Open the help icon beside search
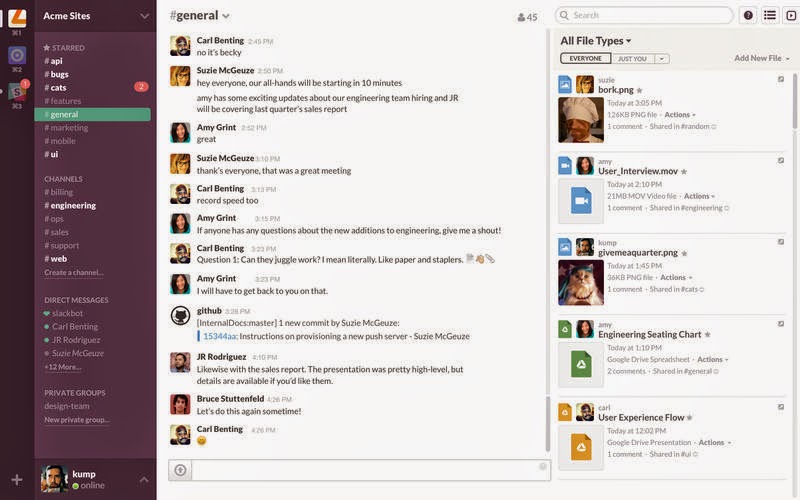Viewport: 800px width, 500px height. tap(748, 15)
